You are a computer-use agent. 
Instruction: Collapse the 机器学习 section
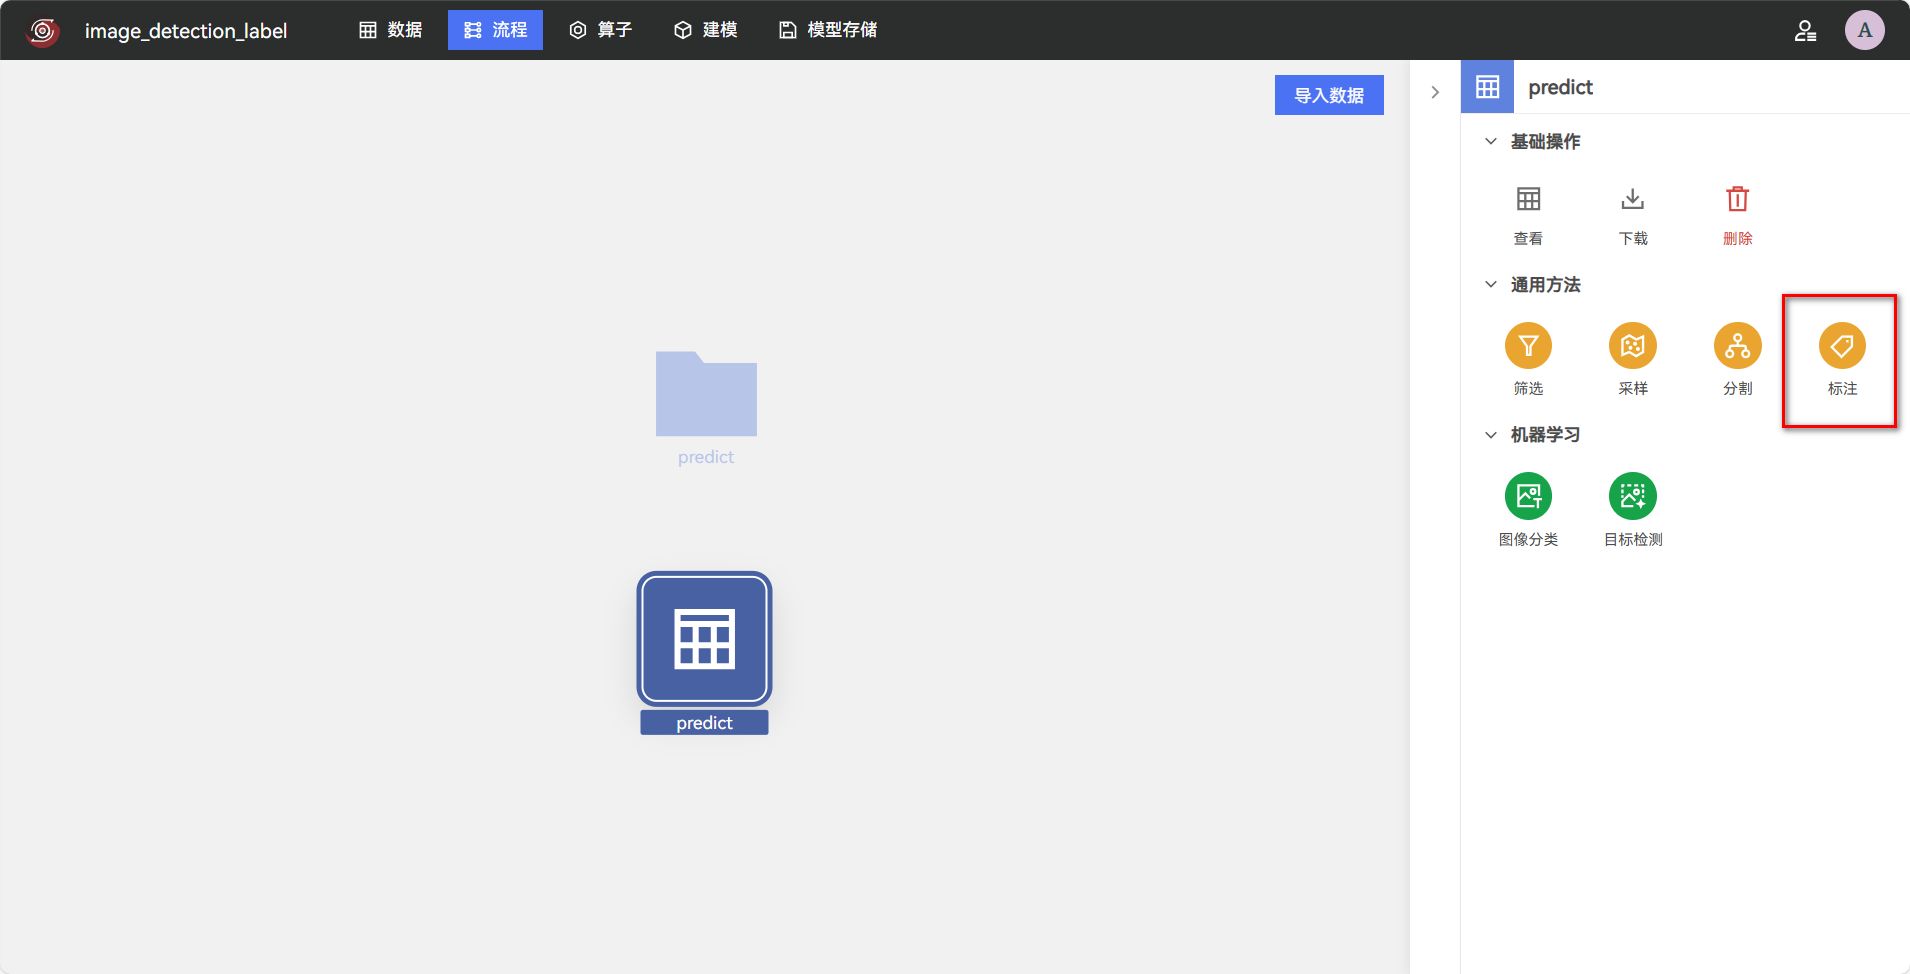click(1491, 435)
